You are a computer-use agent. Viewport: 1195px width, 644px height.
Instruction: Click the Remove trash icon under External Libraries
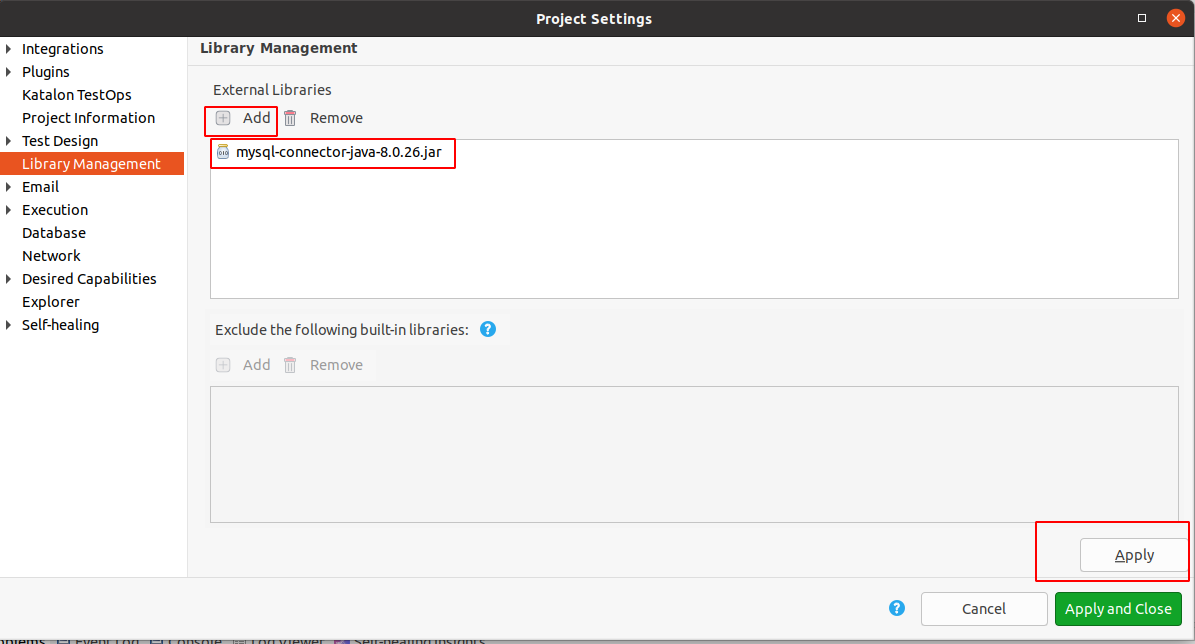pyautogui.click(x=290, y=118)
